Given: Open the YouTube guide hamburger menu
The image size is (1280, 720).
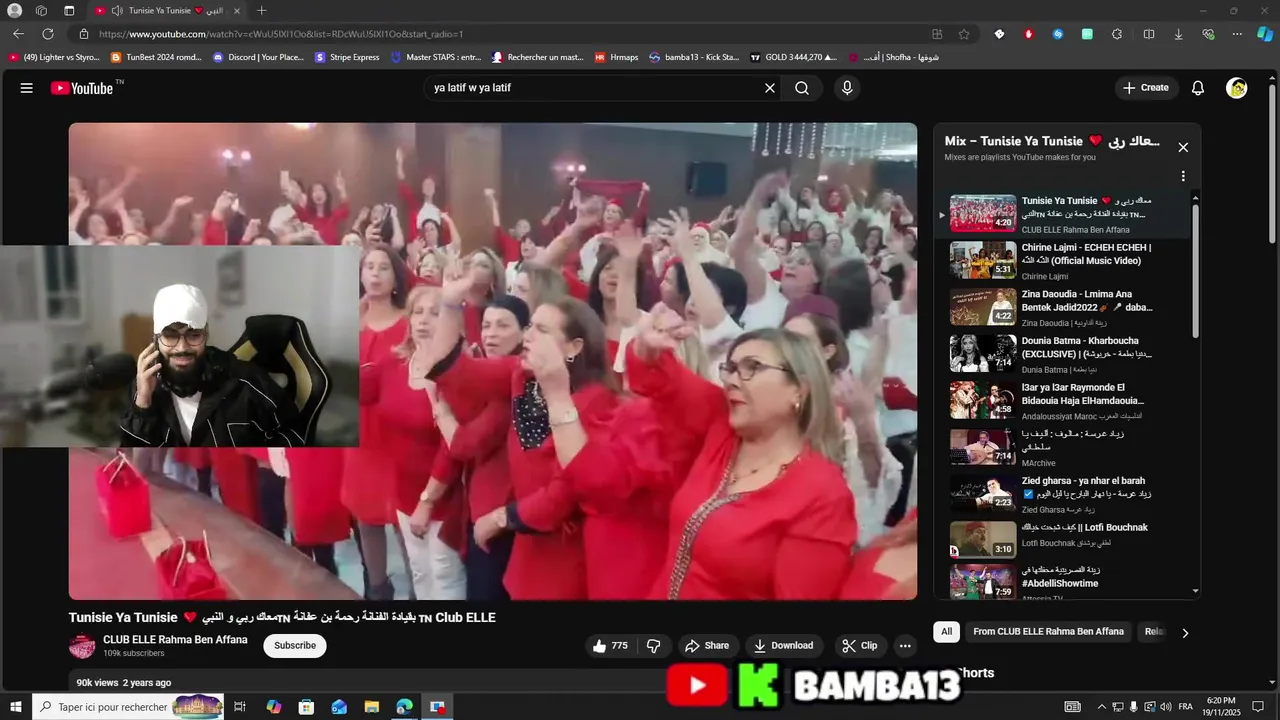Looking at the screenshot, I should tap(27, 88).
